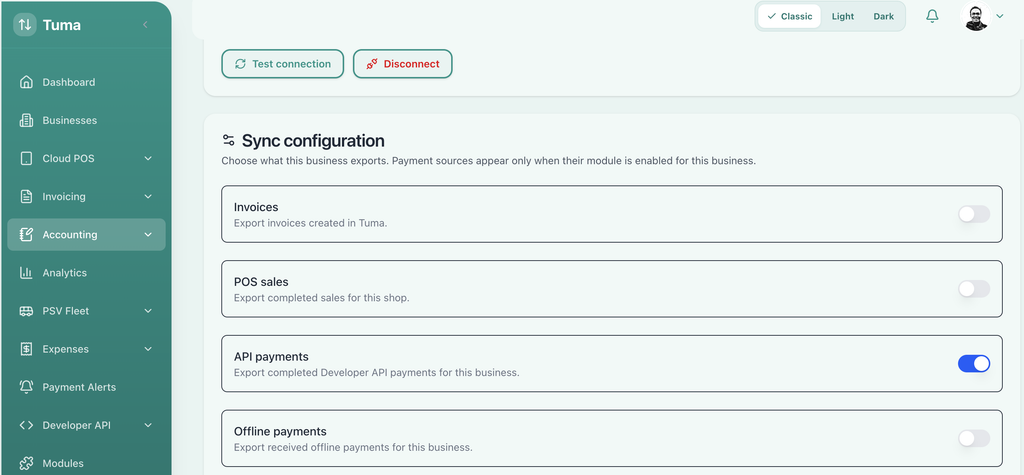Screen dimensions: 1024x475
Task: Expand the Developer API submenu chevron
Action: click(x=148, y=425)
